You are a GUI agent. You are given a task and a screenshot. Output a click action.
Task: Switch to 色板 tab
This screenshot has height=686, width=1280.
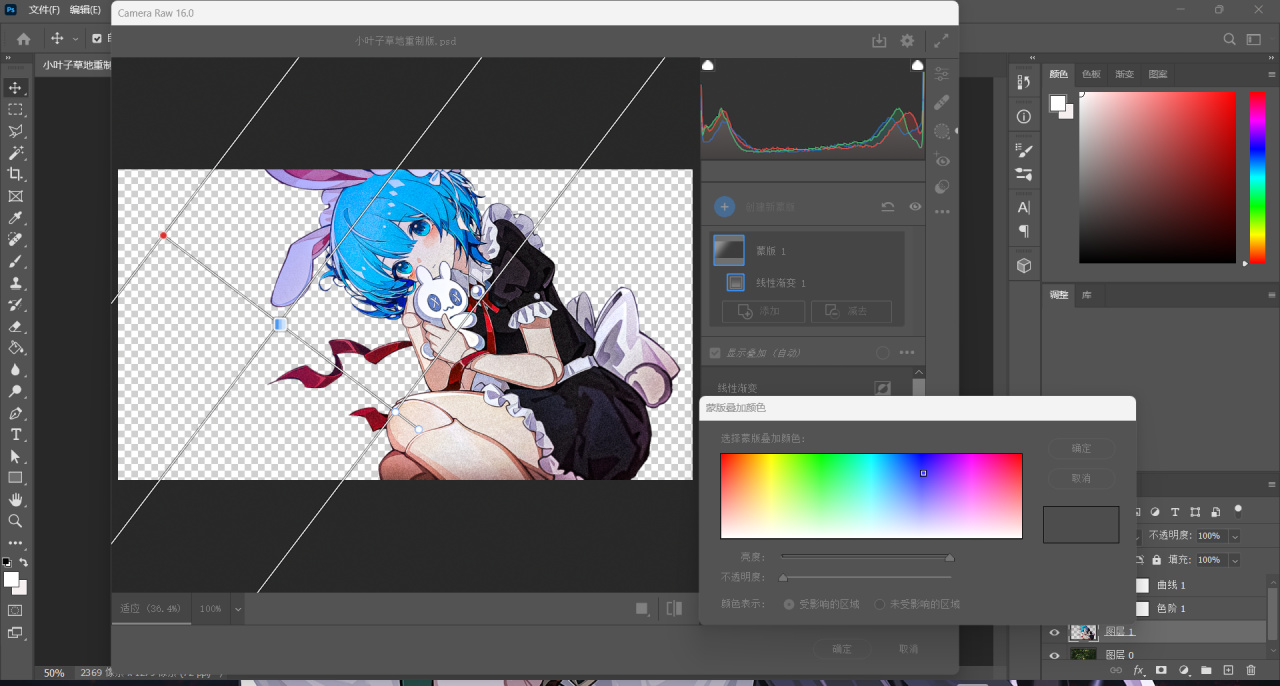[x=1091, y=74]
